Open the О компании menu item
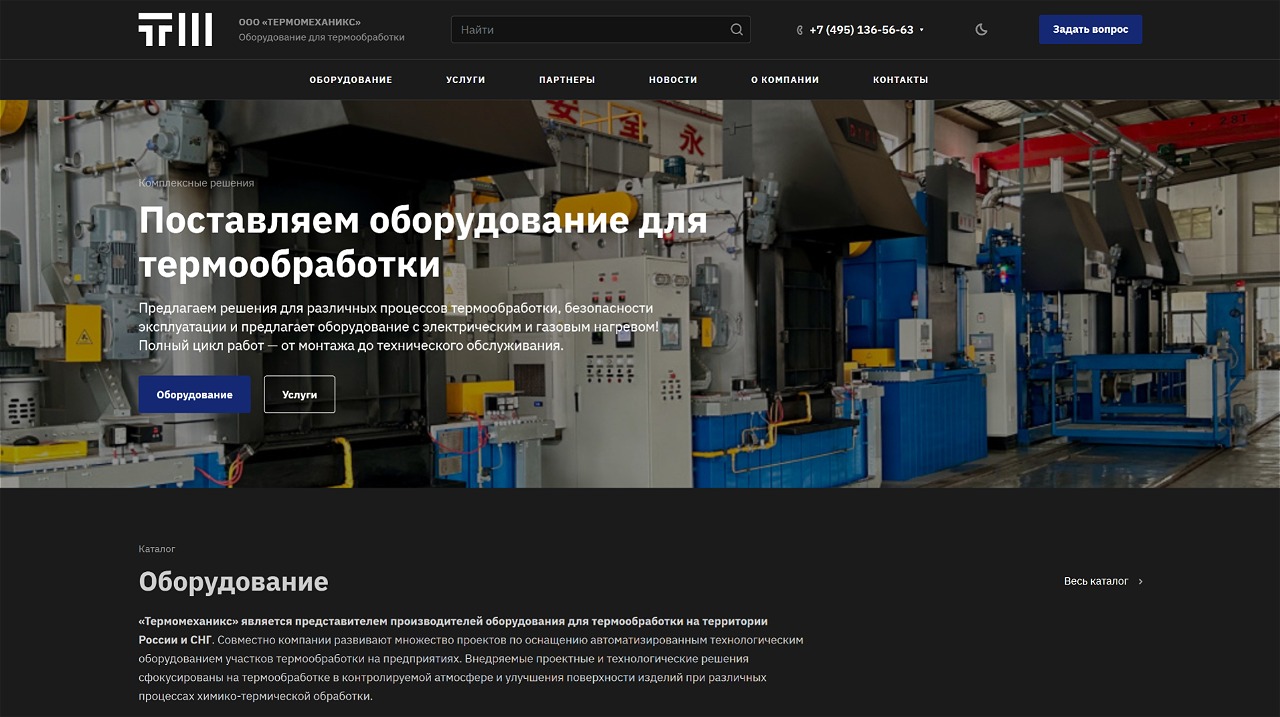 click(785, 80)
